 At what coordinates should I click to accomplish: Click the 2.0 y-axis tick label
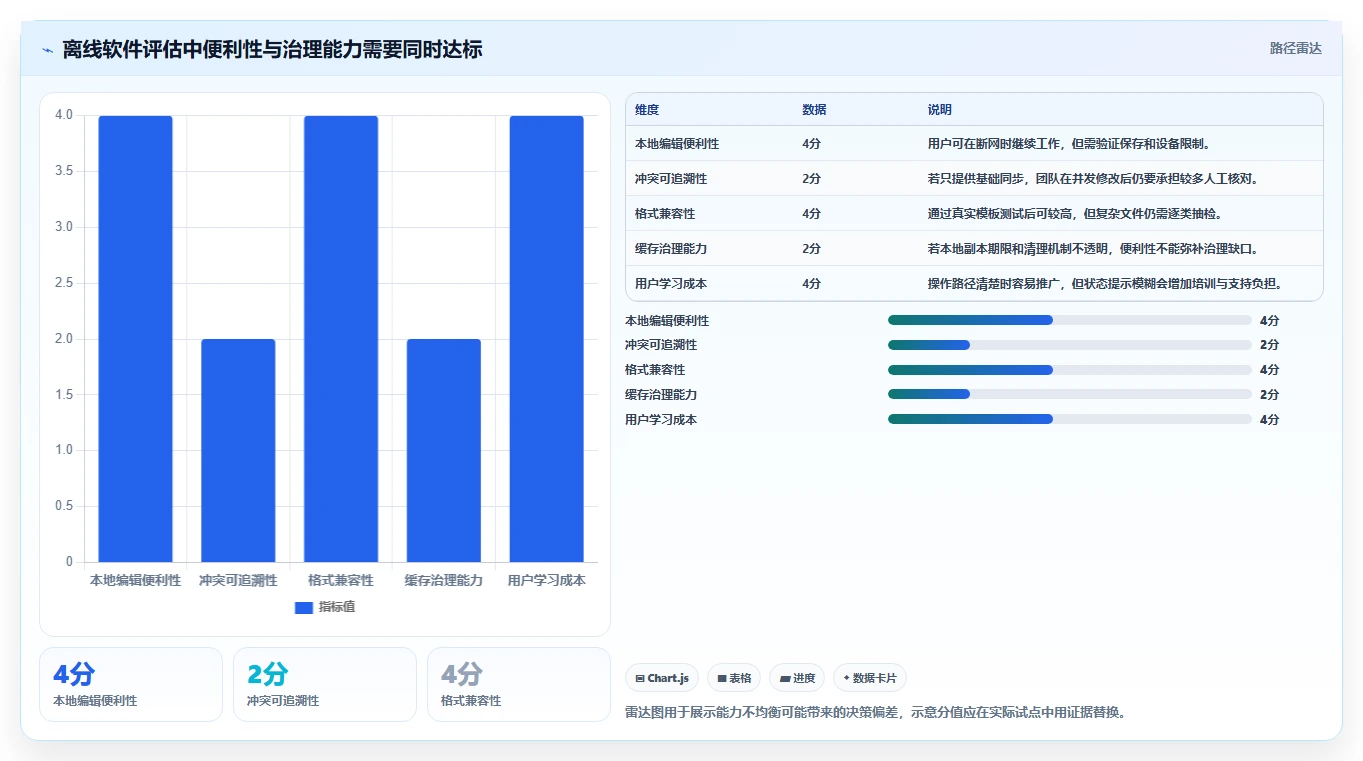(x=64, y=339)
